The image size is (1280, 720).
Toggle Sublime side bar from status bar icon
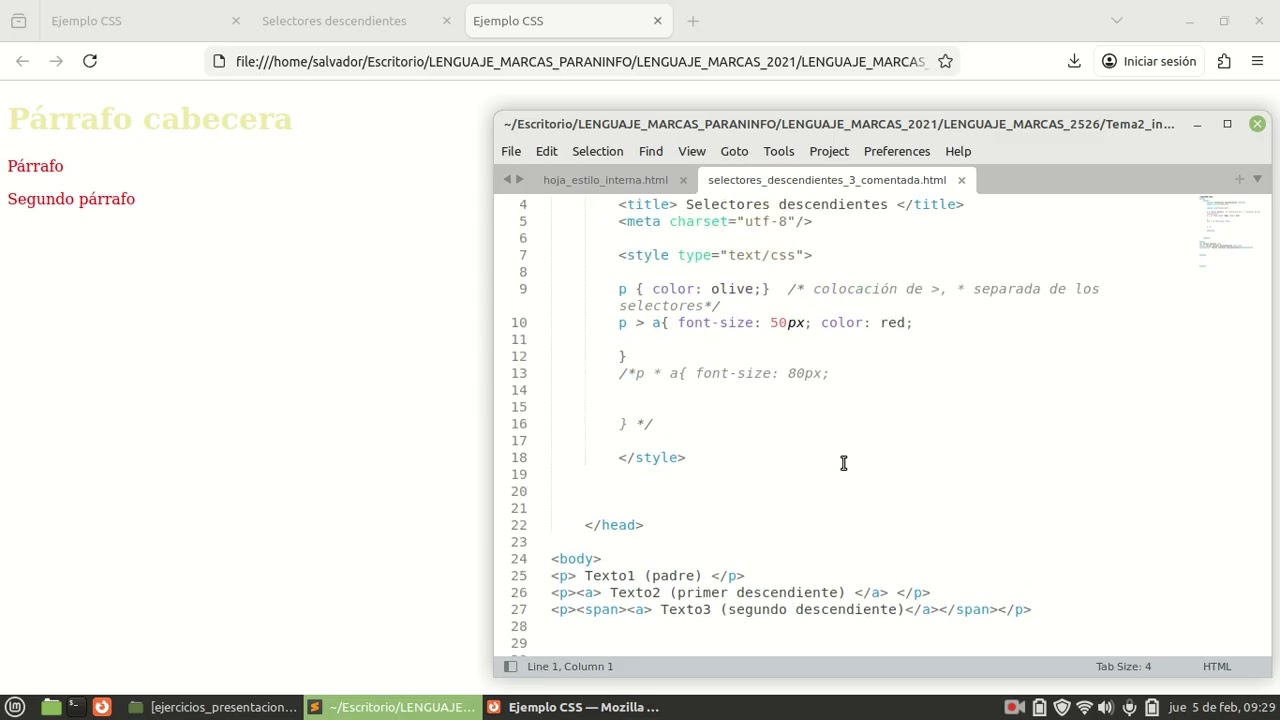(510, 666)
